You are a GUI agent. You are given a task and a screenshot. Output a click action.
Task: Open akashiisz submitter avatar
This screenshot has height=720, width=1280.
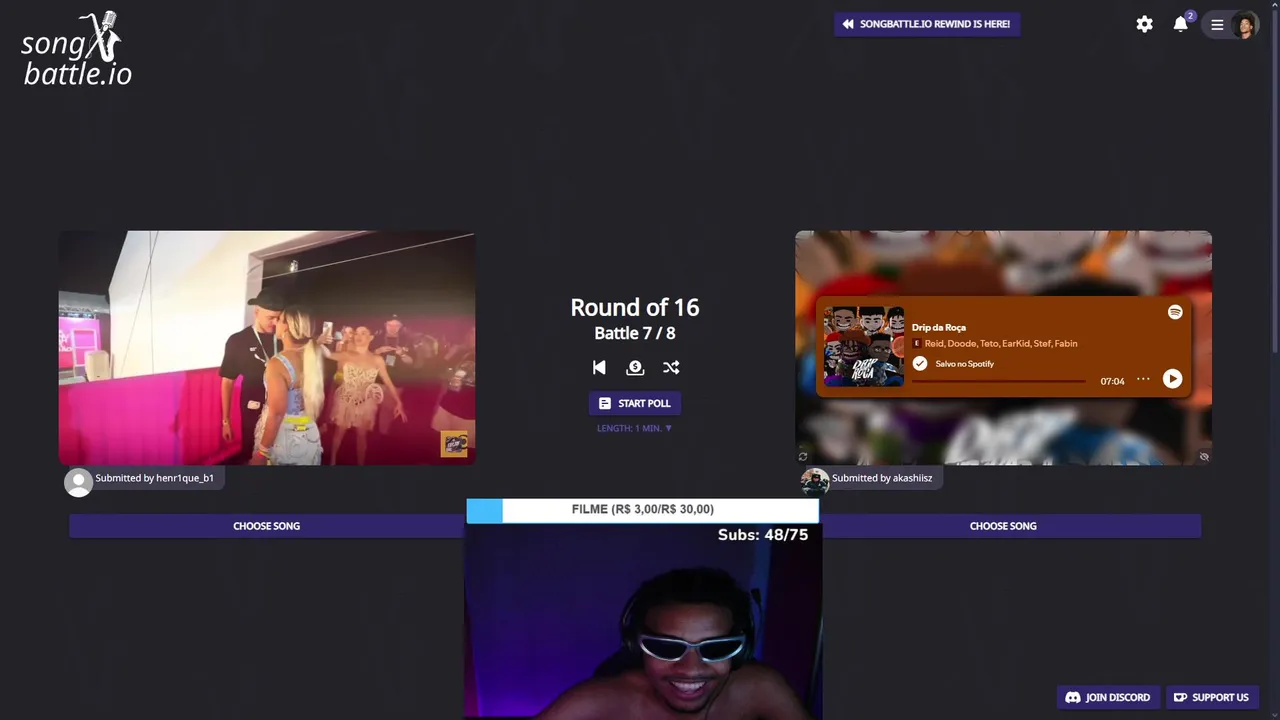[815, 481]
